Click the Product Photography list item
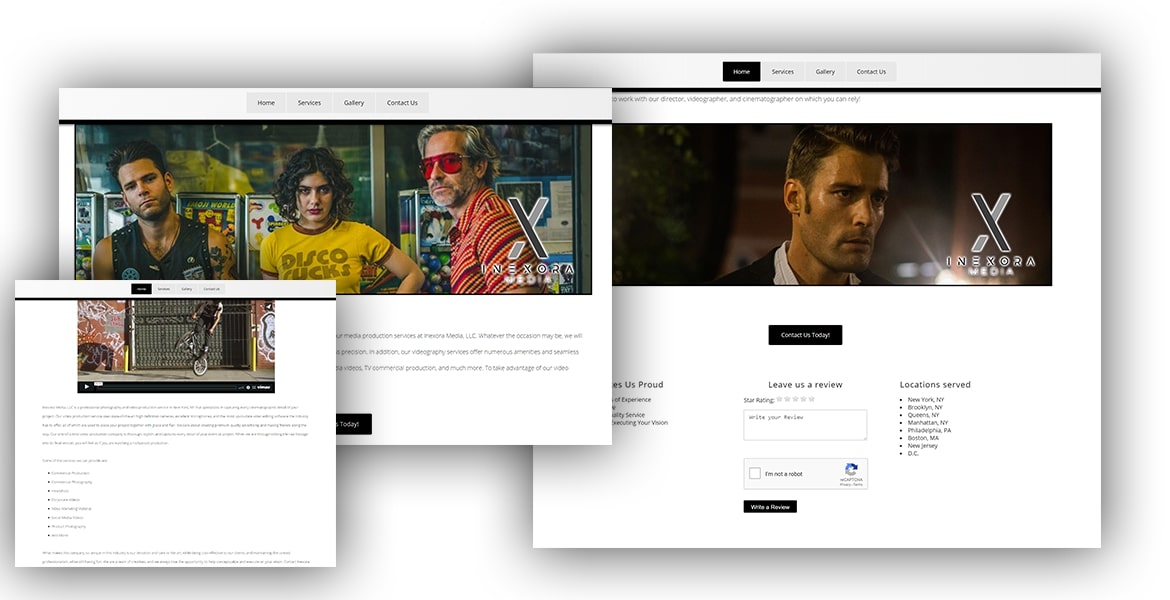 point(69,527)
